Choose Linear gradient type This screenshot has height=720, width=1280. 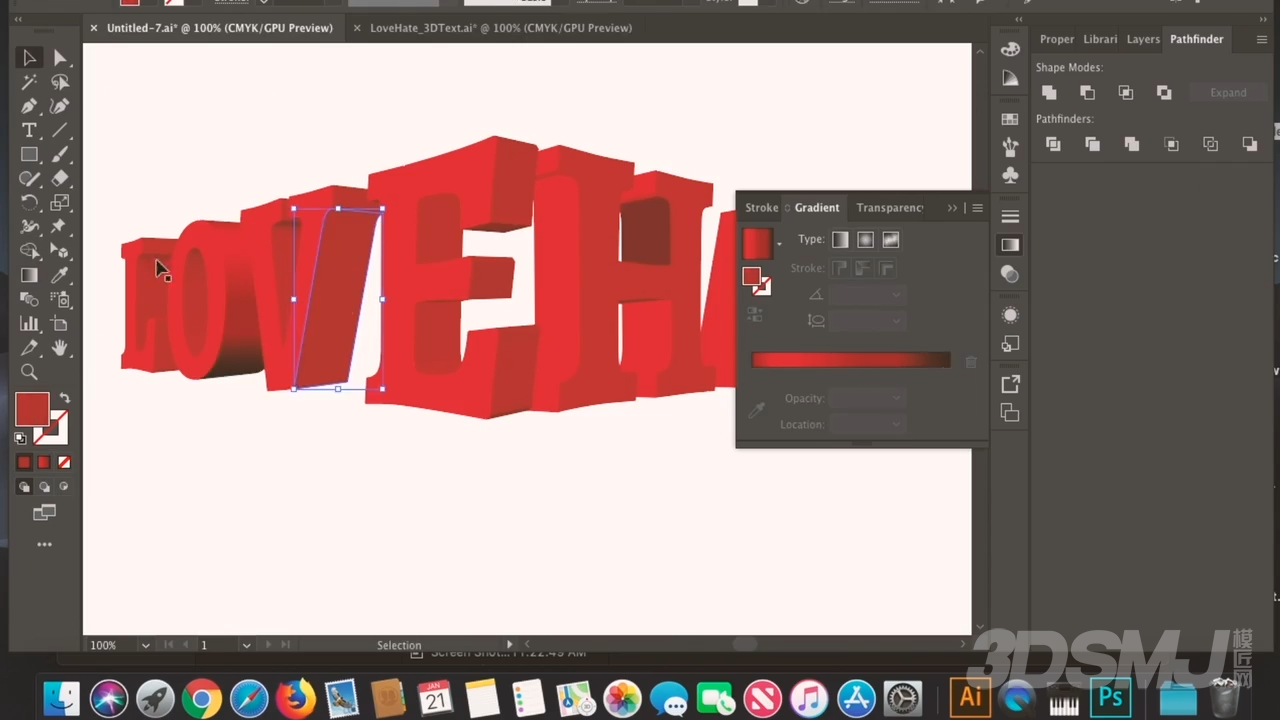(x=840, y=240)
